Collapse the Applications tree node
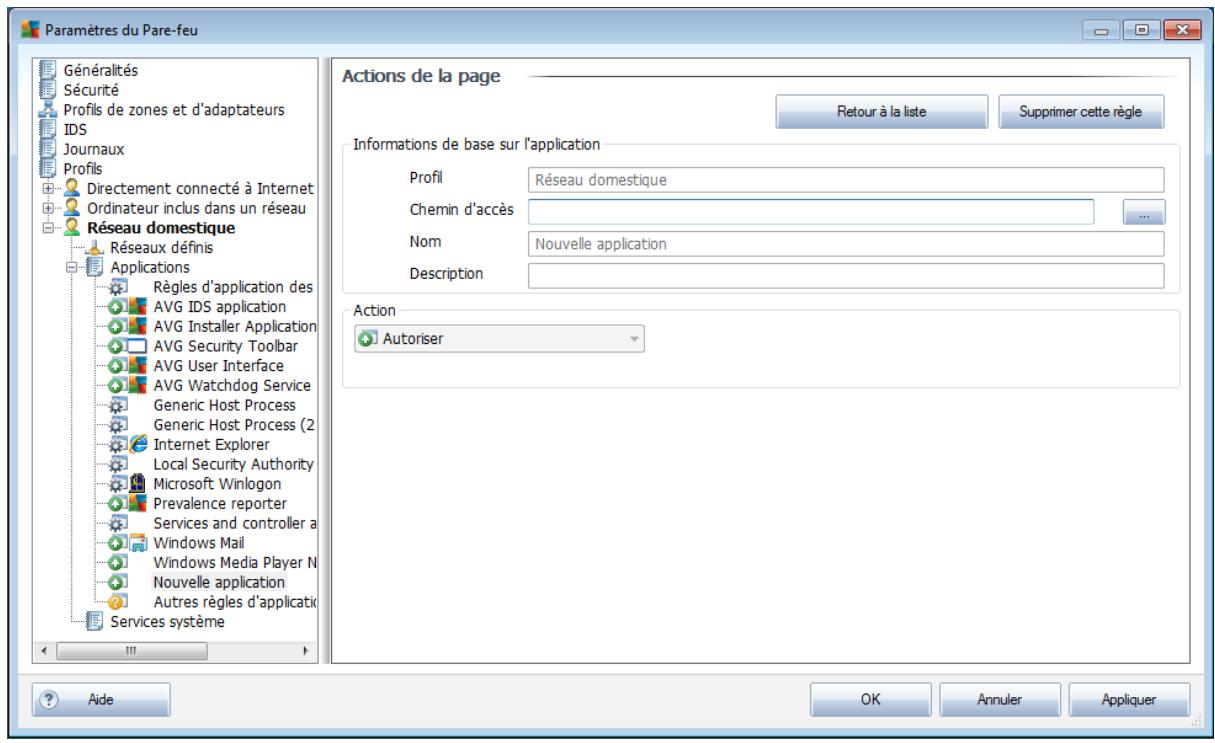The height and width of the screenshot is (743, 1215). click(73, 268)
